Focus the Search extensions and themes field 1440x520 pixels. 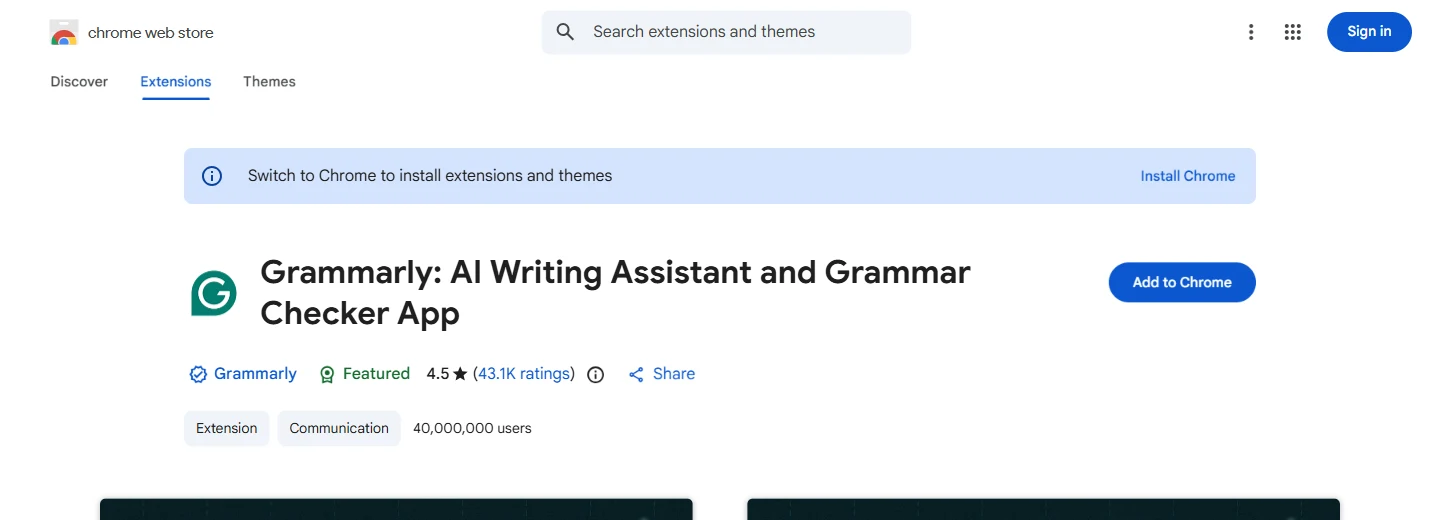click(726, 32)
